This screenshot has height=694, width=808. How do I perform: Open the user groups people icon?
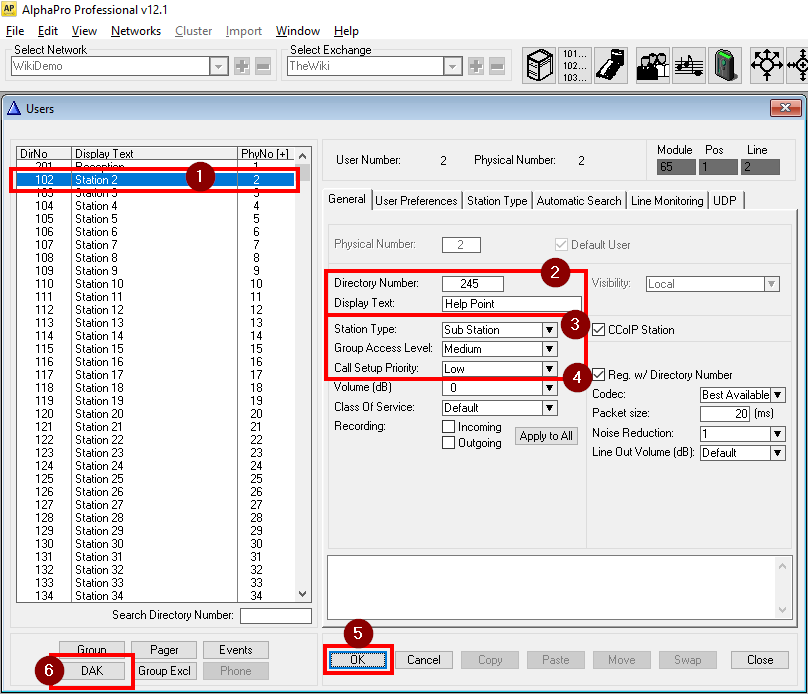[653, 65]
